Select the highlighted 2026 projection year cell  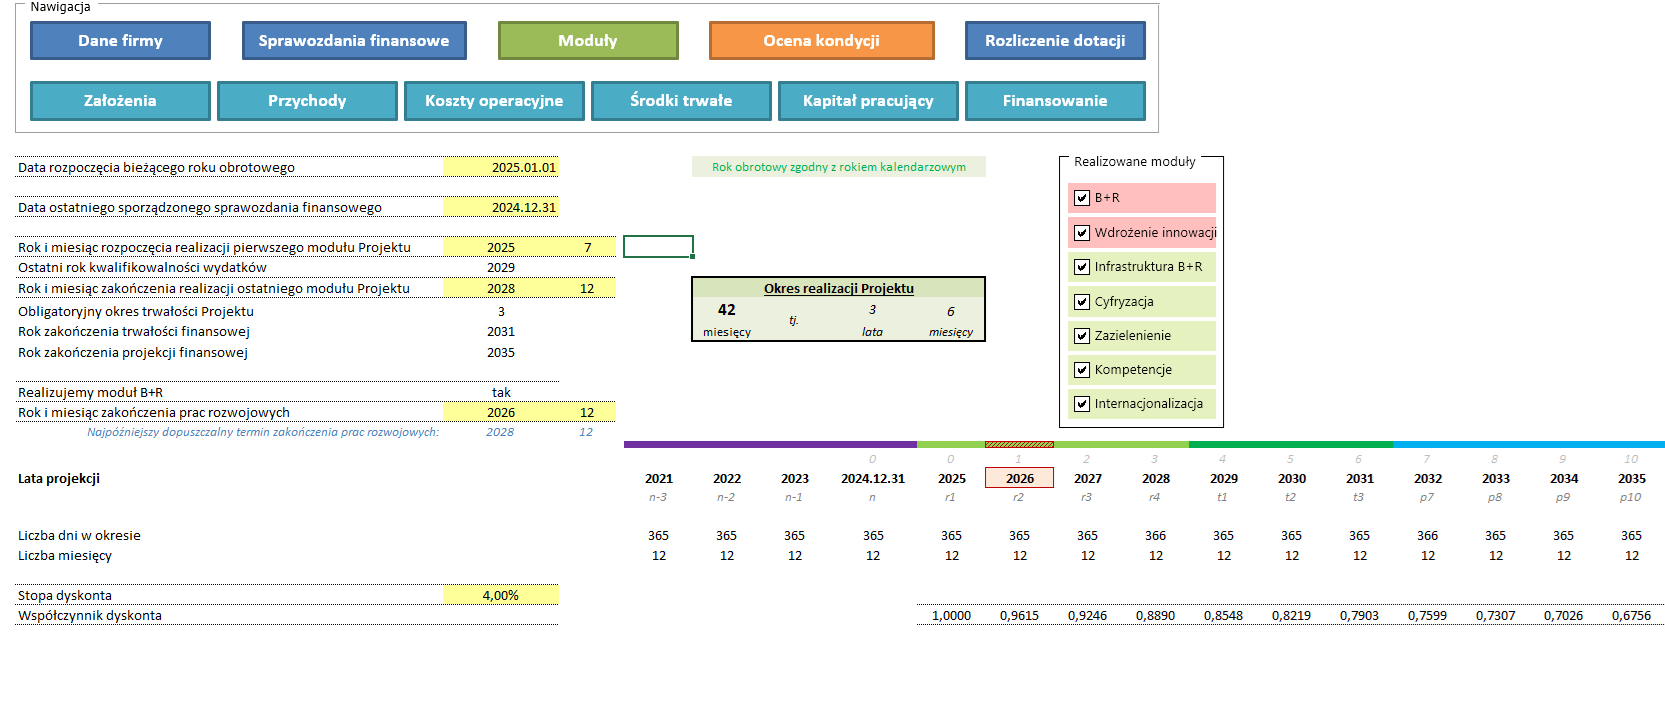[x=1019, y=478]
